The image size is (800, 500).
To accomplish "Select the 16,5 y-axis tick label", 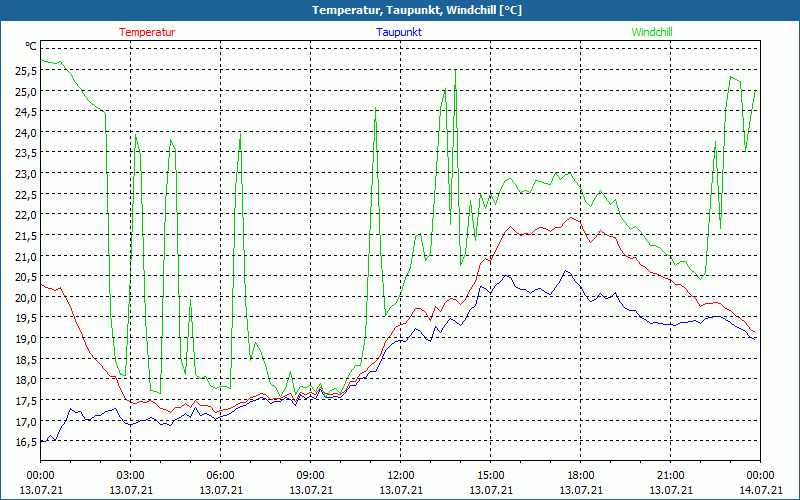I will click(x=25, y=441).
